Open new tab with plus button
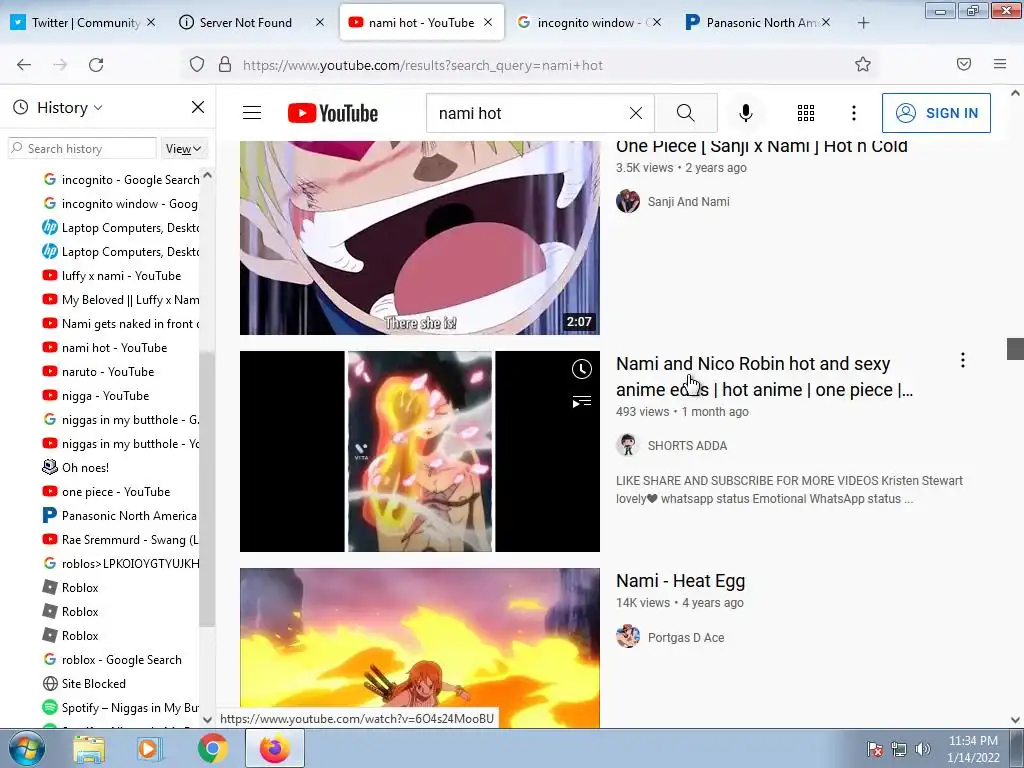The width and height of the screenshot is (1024, 768). 863,23
